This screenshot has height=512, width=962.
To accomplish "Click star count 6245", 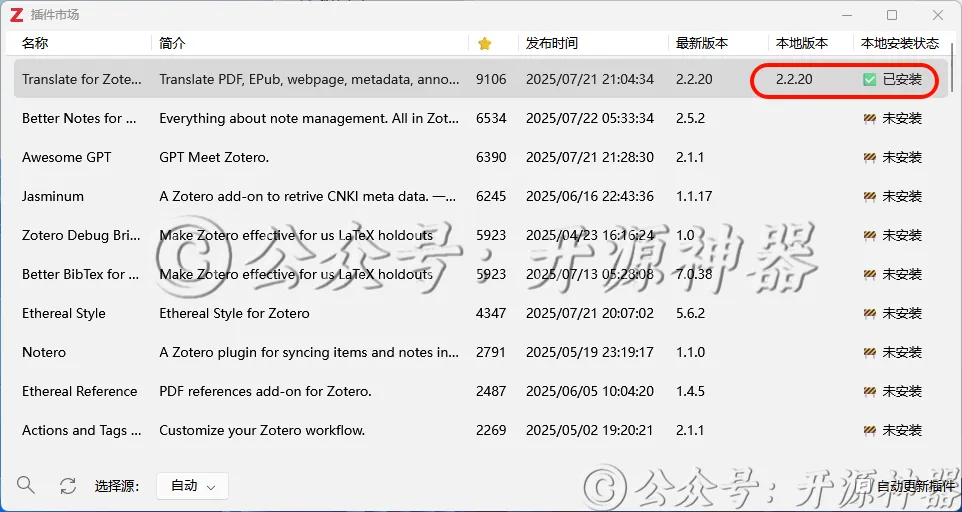I will [491, 196].
